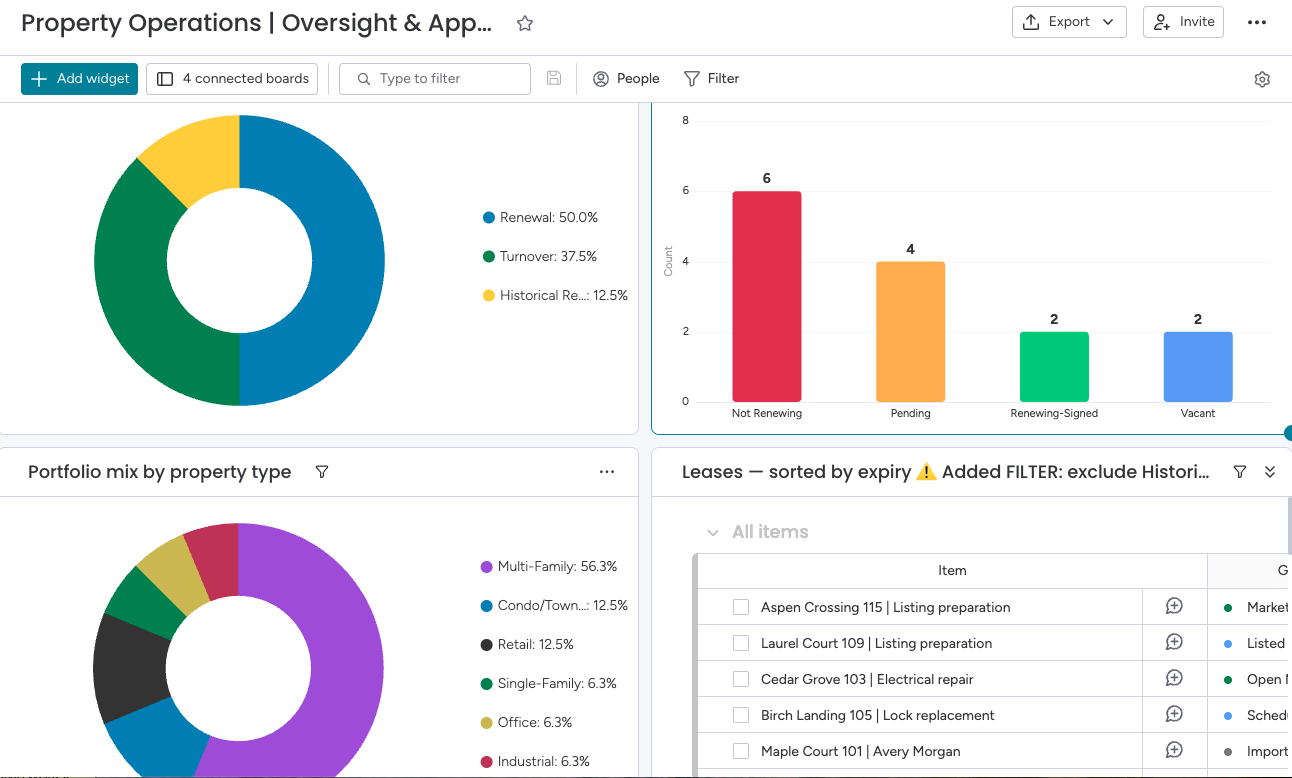The width and height of the screenshot is (1292, 778).
Task: Open the three-dot dashboard options menu
Action: click(x=1257, y=23)
